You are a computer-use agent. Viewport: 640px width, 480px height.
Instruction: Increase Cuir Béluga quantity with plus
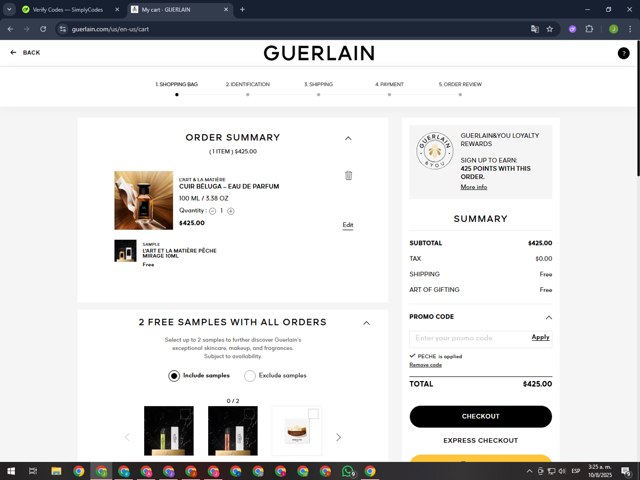tap(231, 211)
